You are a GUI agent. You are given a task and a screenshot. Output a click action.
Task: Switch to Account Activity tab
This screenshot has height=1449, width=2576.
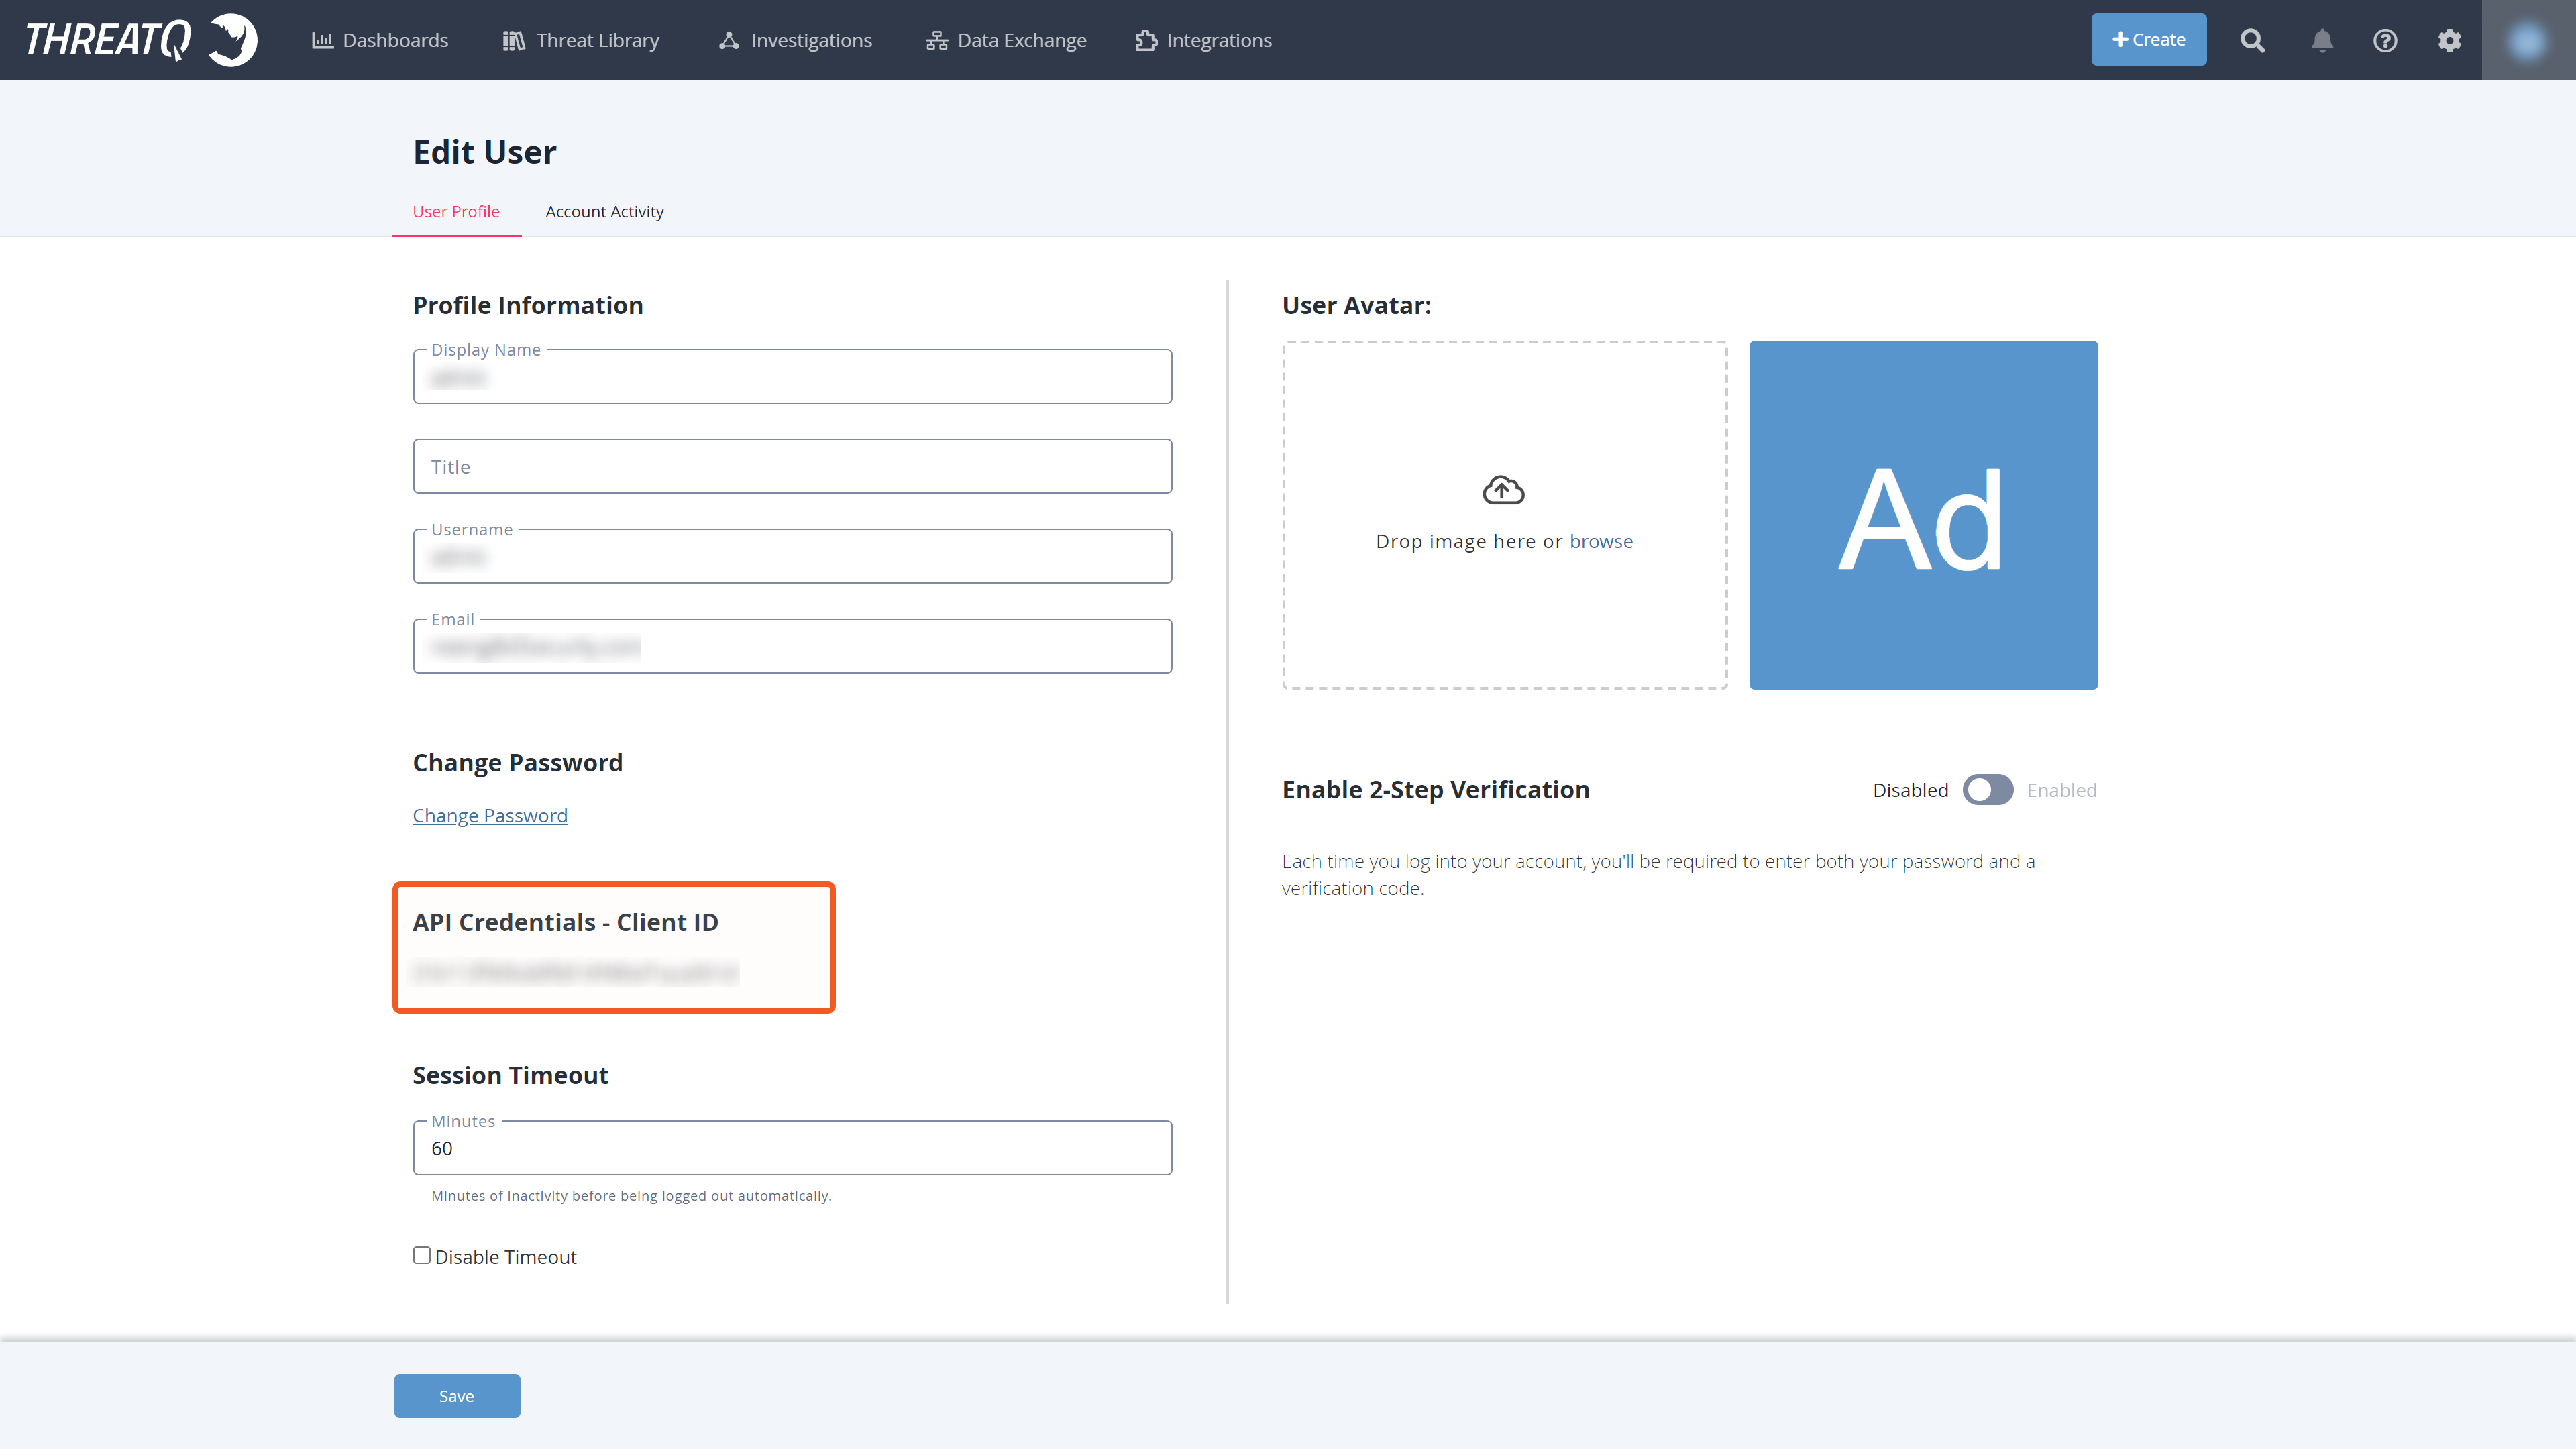[x=604, y=212]
